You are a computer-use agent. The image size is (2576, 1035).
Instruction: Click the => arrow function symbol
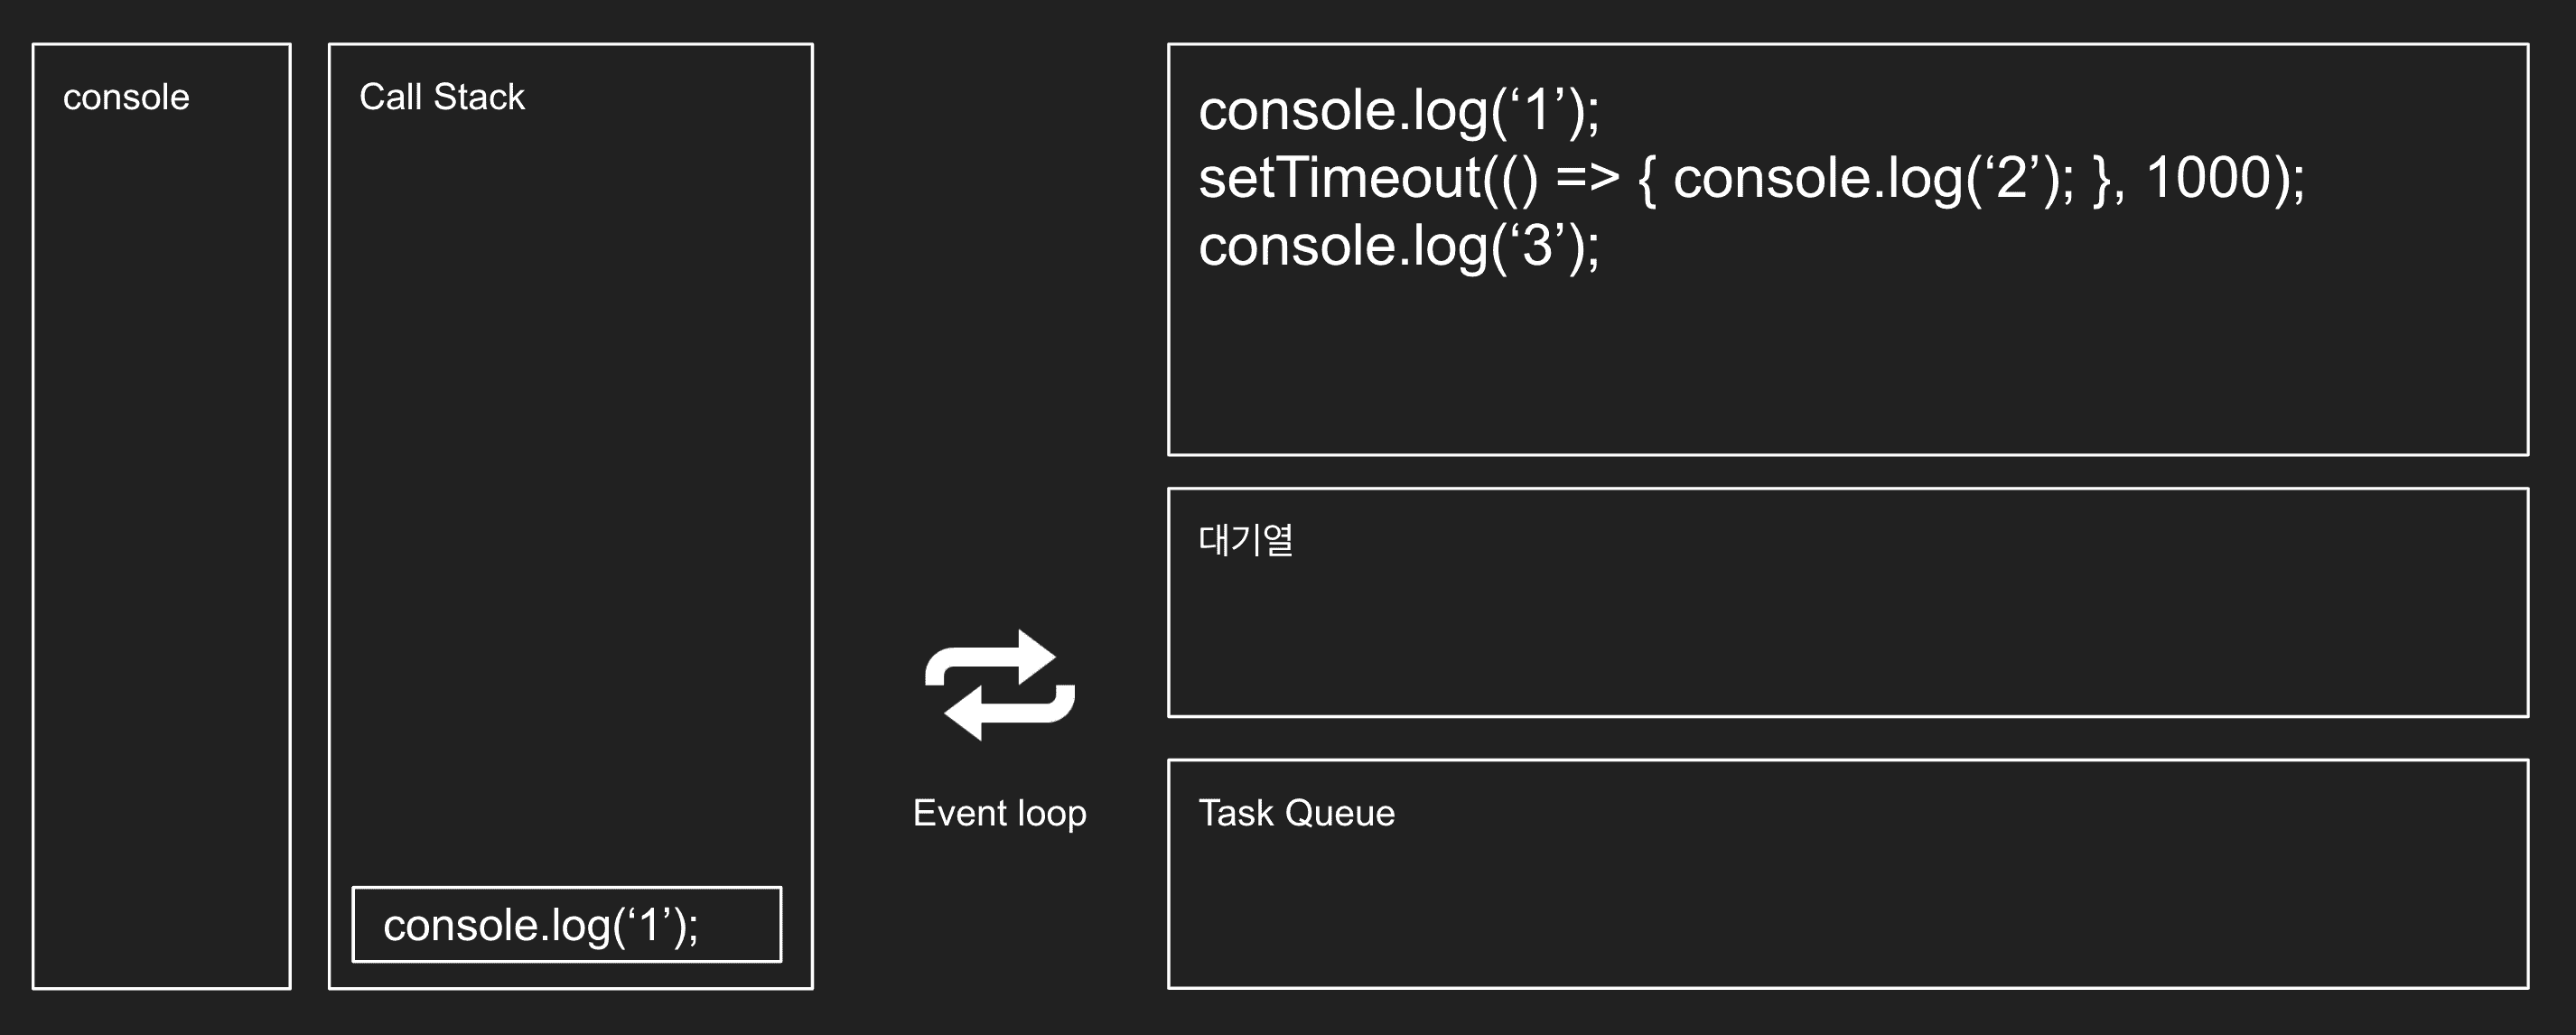click(x=1587, y=178)
